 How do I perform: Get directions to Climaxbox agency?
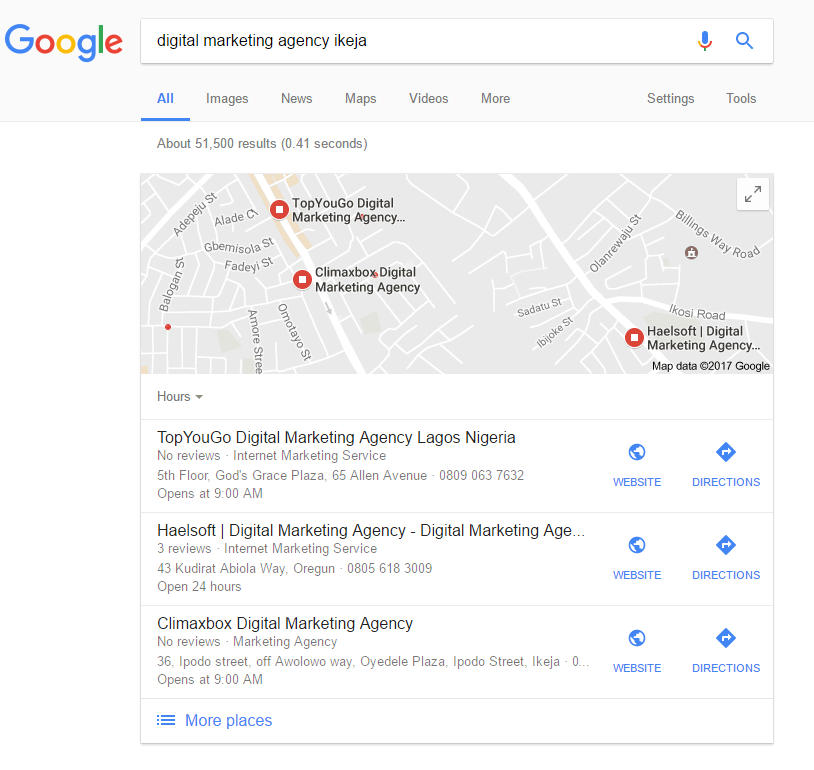(725, 638)
